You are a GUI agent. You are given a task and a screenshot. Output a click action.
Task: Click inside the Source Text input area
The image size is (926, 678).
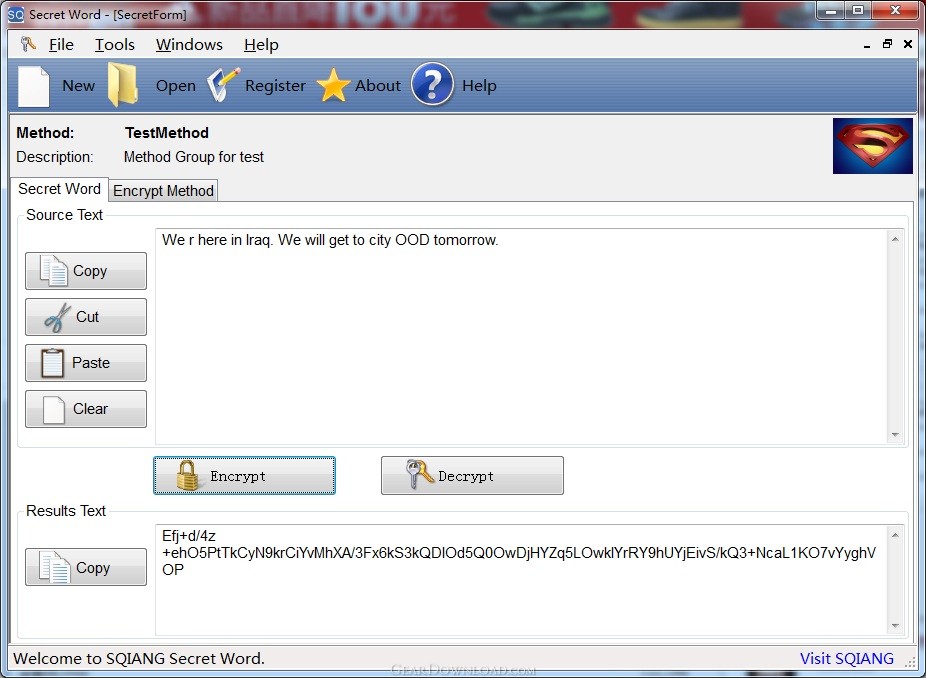[523, 337]
